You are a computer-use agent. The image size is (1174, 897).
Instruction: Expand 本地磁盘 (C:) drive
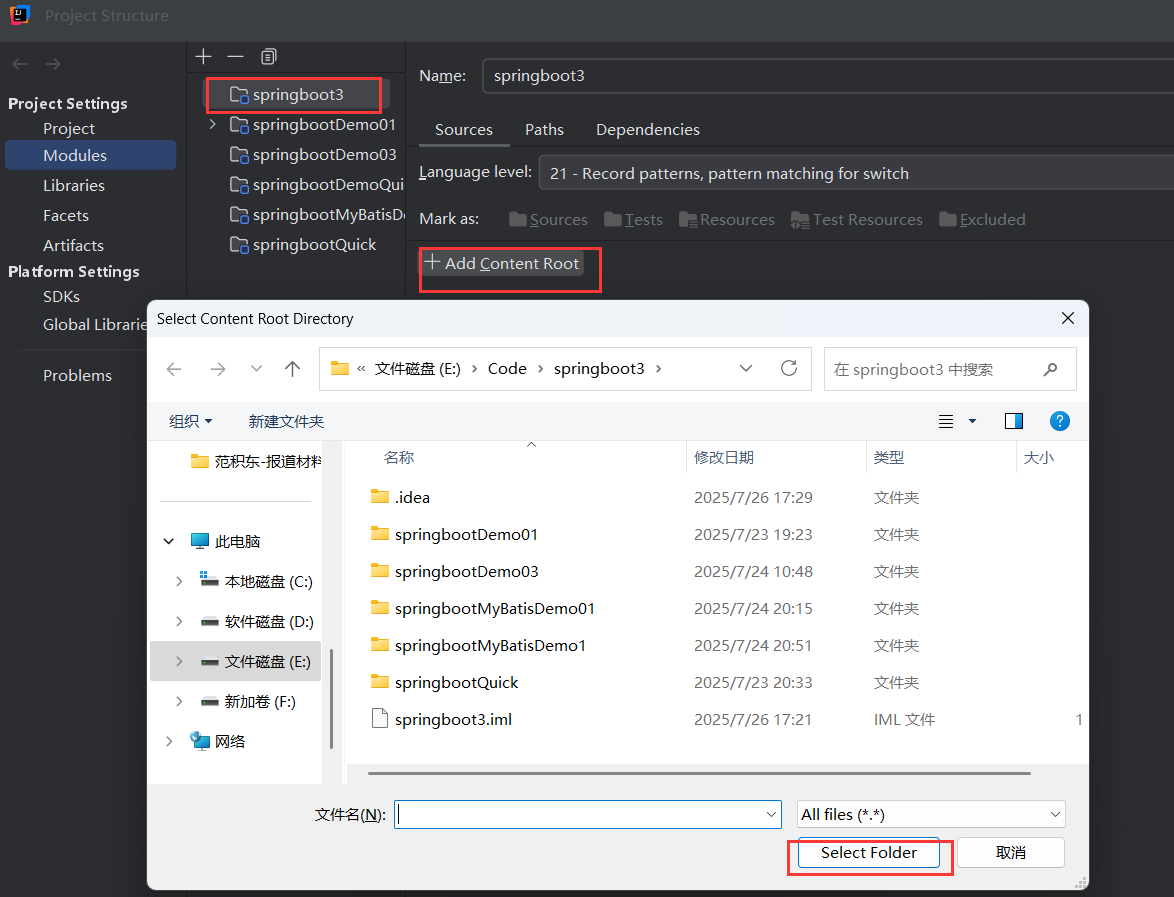click(179, 582)
